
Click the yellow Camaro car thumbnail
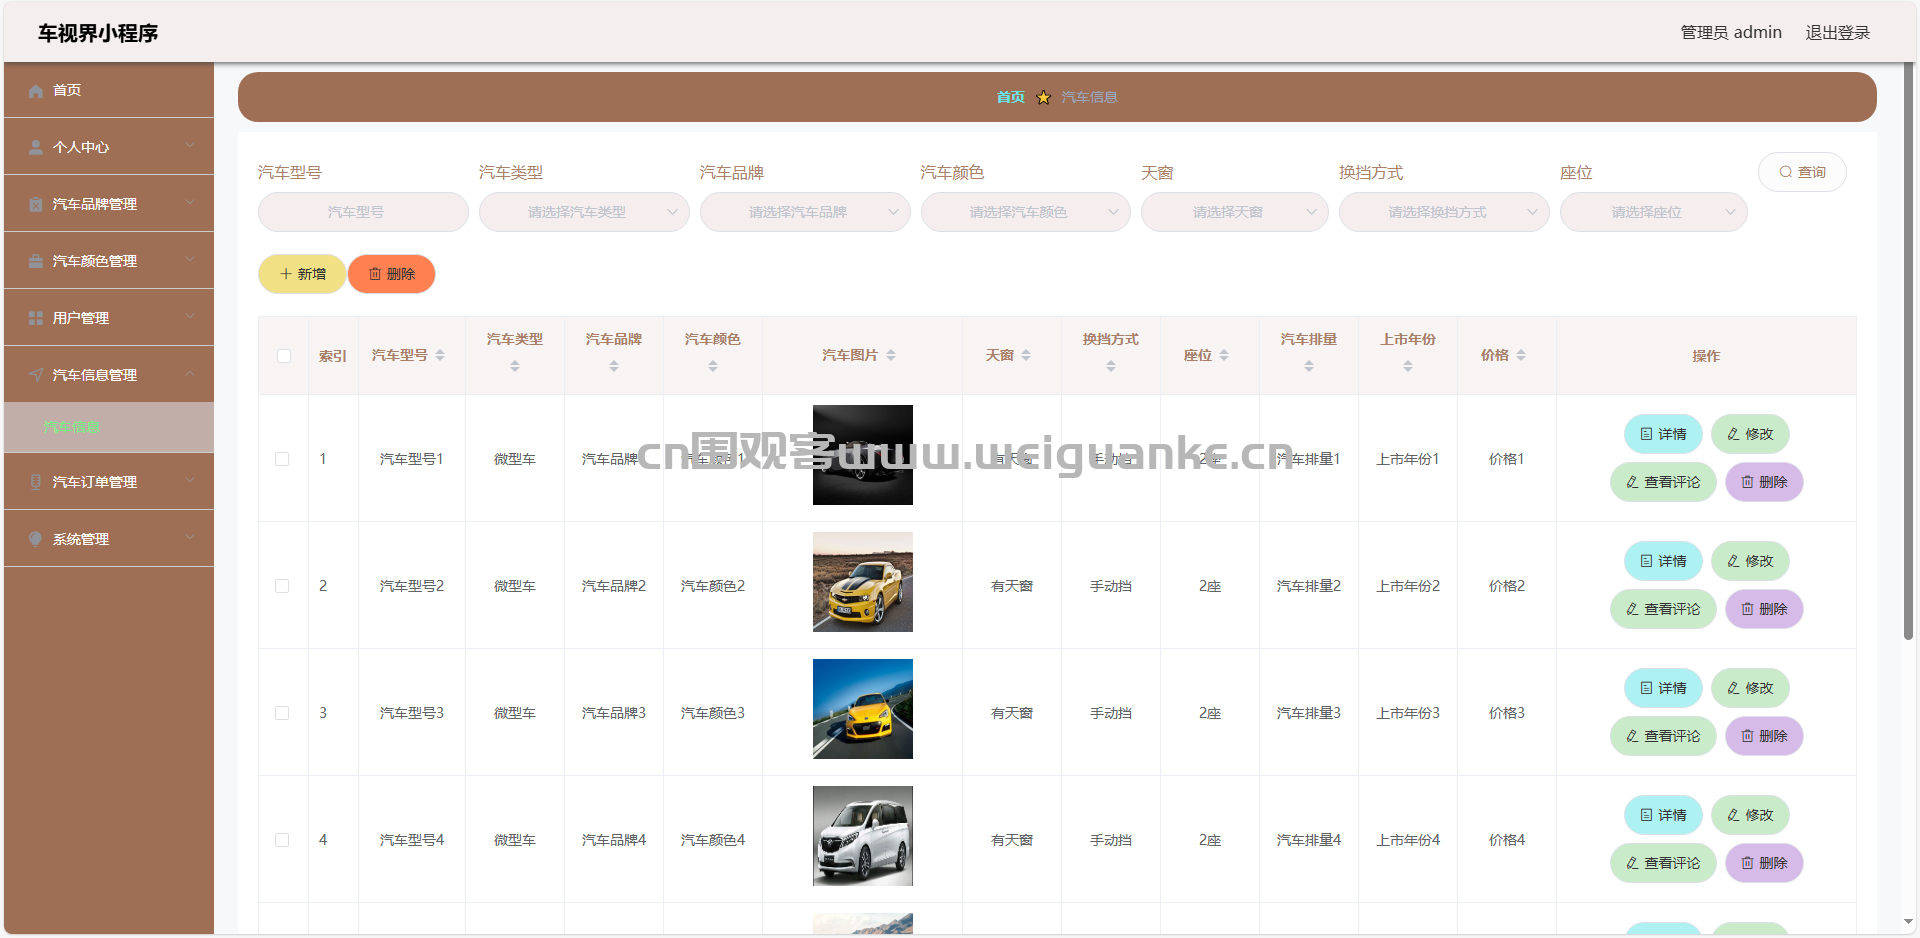tap(862, 581)
